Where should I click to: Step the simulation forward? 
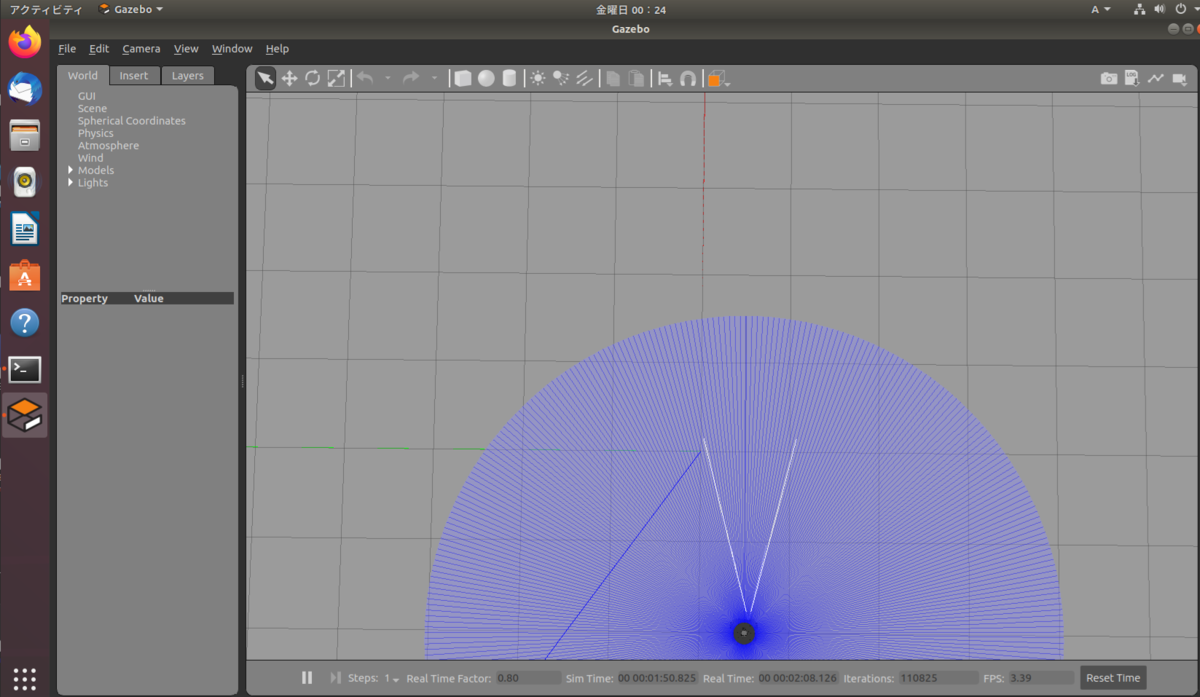tap(335, 678)
